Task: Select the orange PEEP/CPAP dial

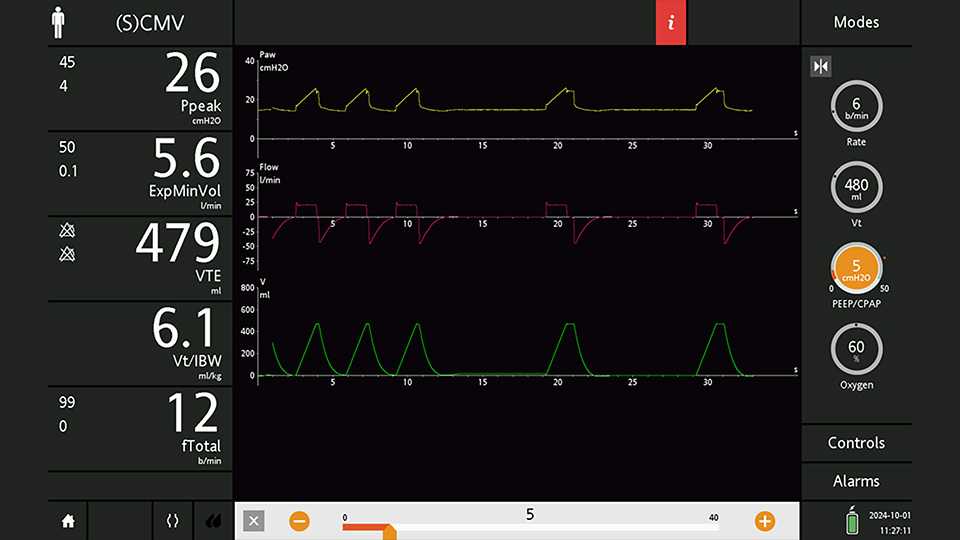Action: [856, 269]
